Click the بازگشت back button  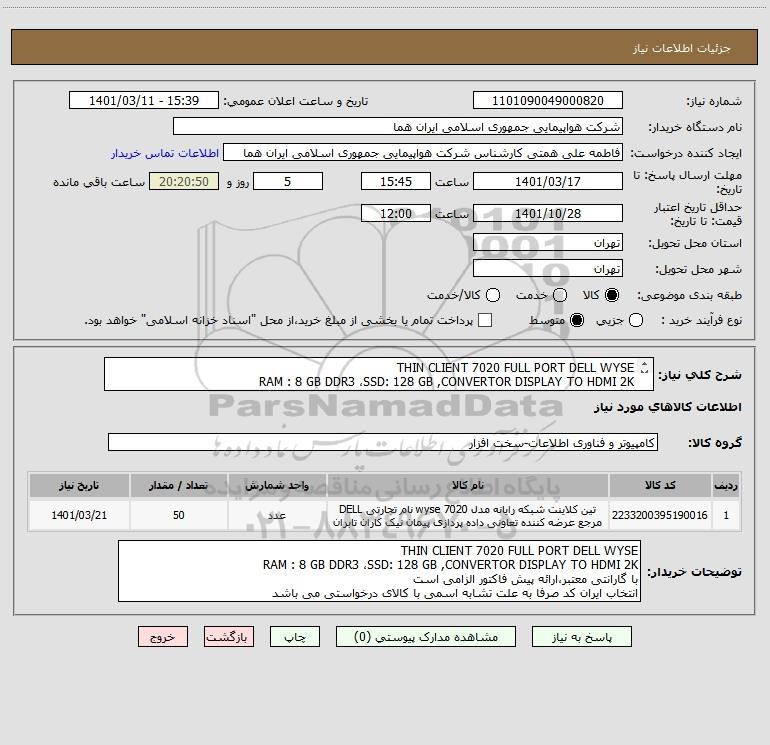tap(229, 637)
